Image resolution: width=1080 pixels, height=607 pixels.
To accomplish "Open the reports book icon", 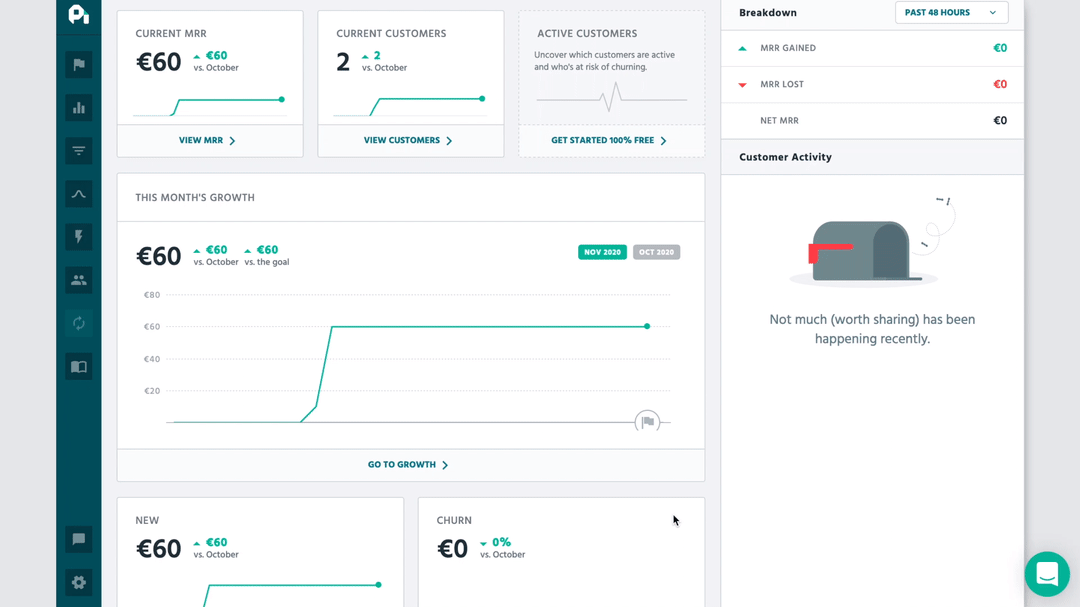I will tap(78, 366).
